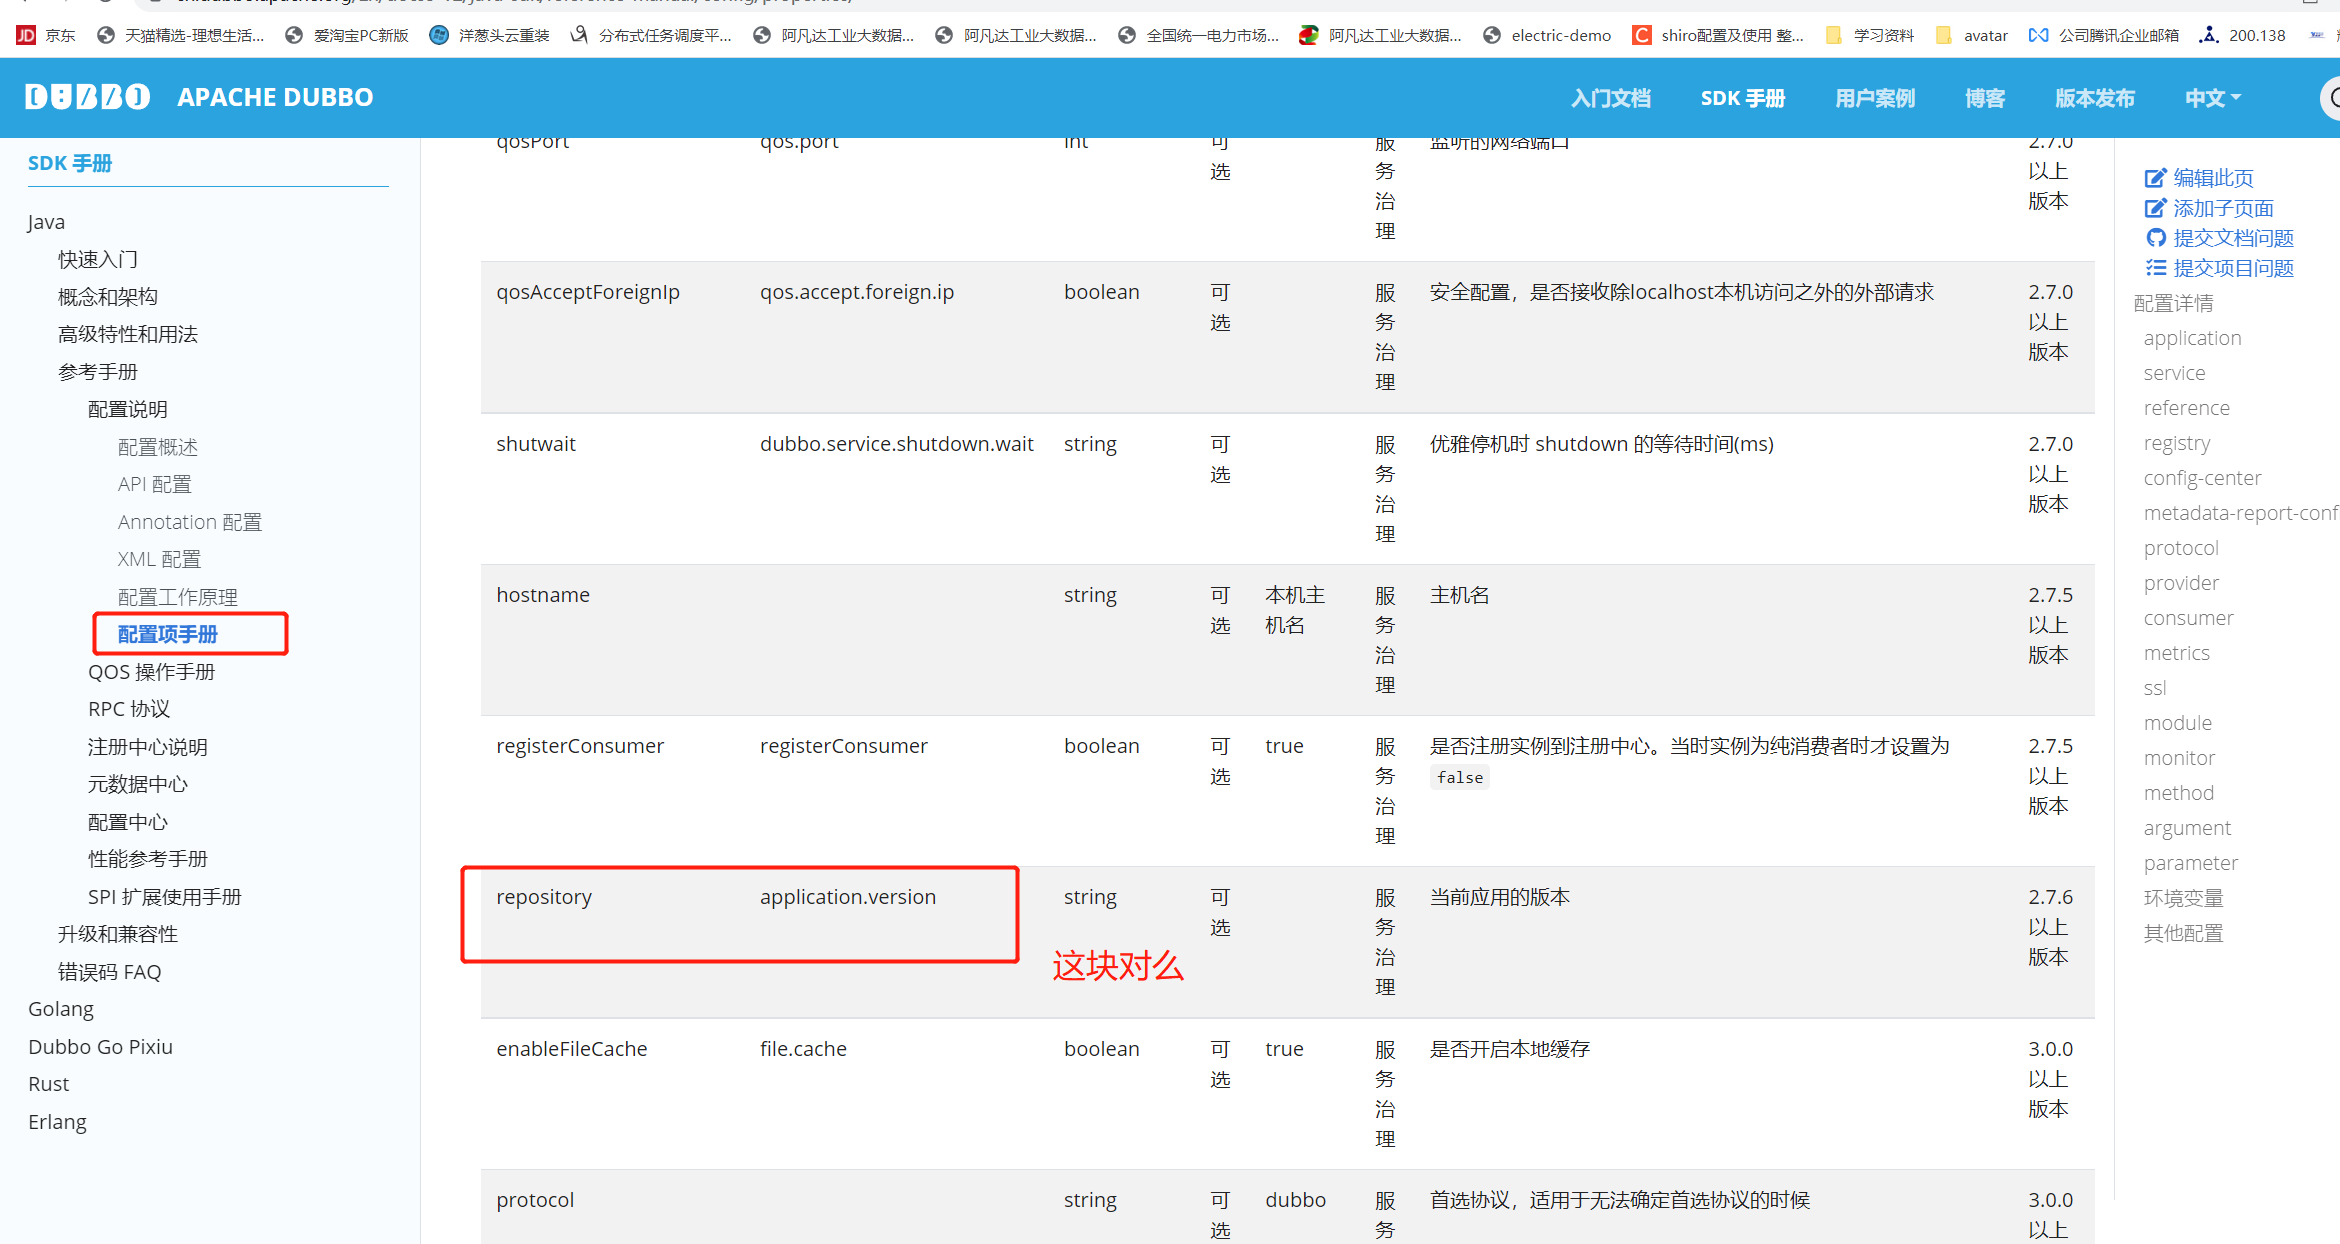The width and height of the screenshot is (2340, 1244).
Task: Click the qosAcceptForeignIp table cell
Action: pyautogui.click(x=588, y=292)
